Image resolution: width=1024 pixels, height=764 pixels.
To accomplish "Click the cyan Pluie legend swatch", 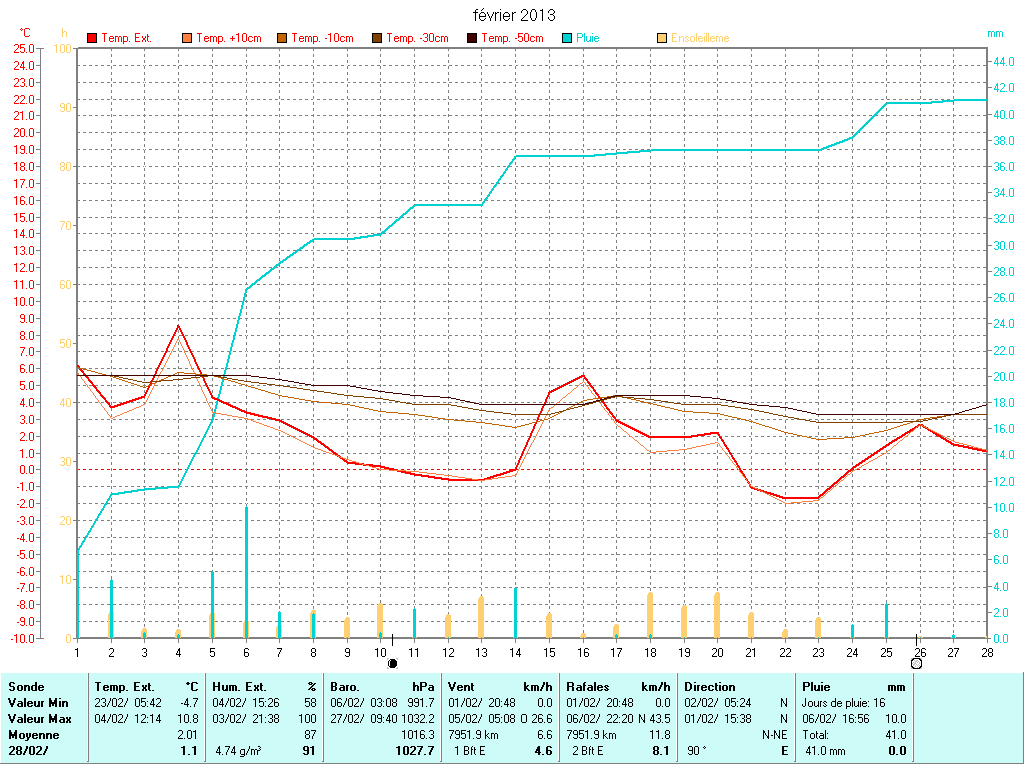I will (x=568, y=38).
